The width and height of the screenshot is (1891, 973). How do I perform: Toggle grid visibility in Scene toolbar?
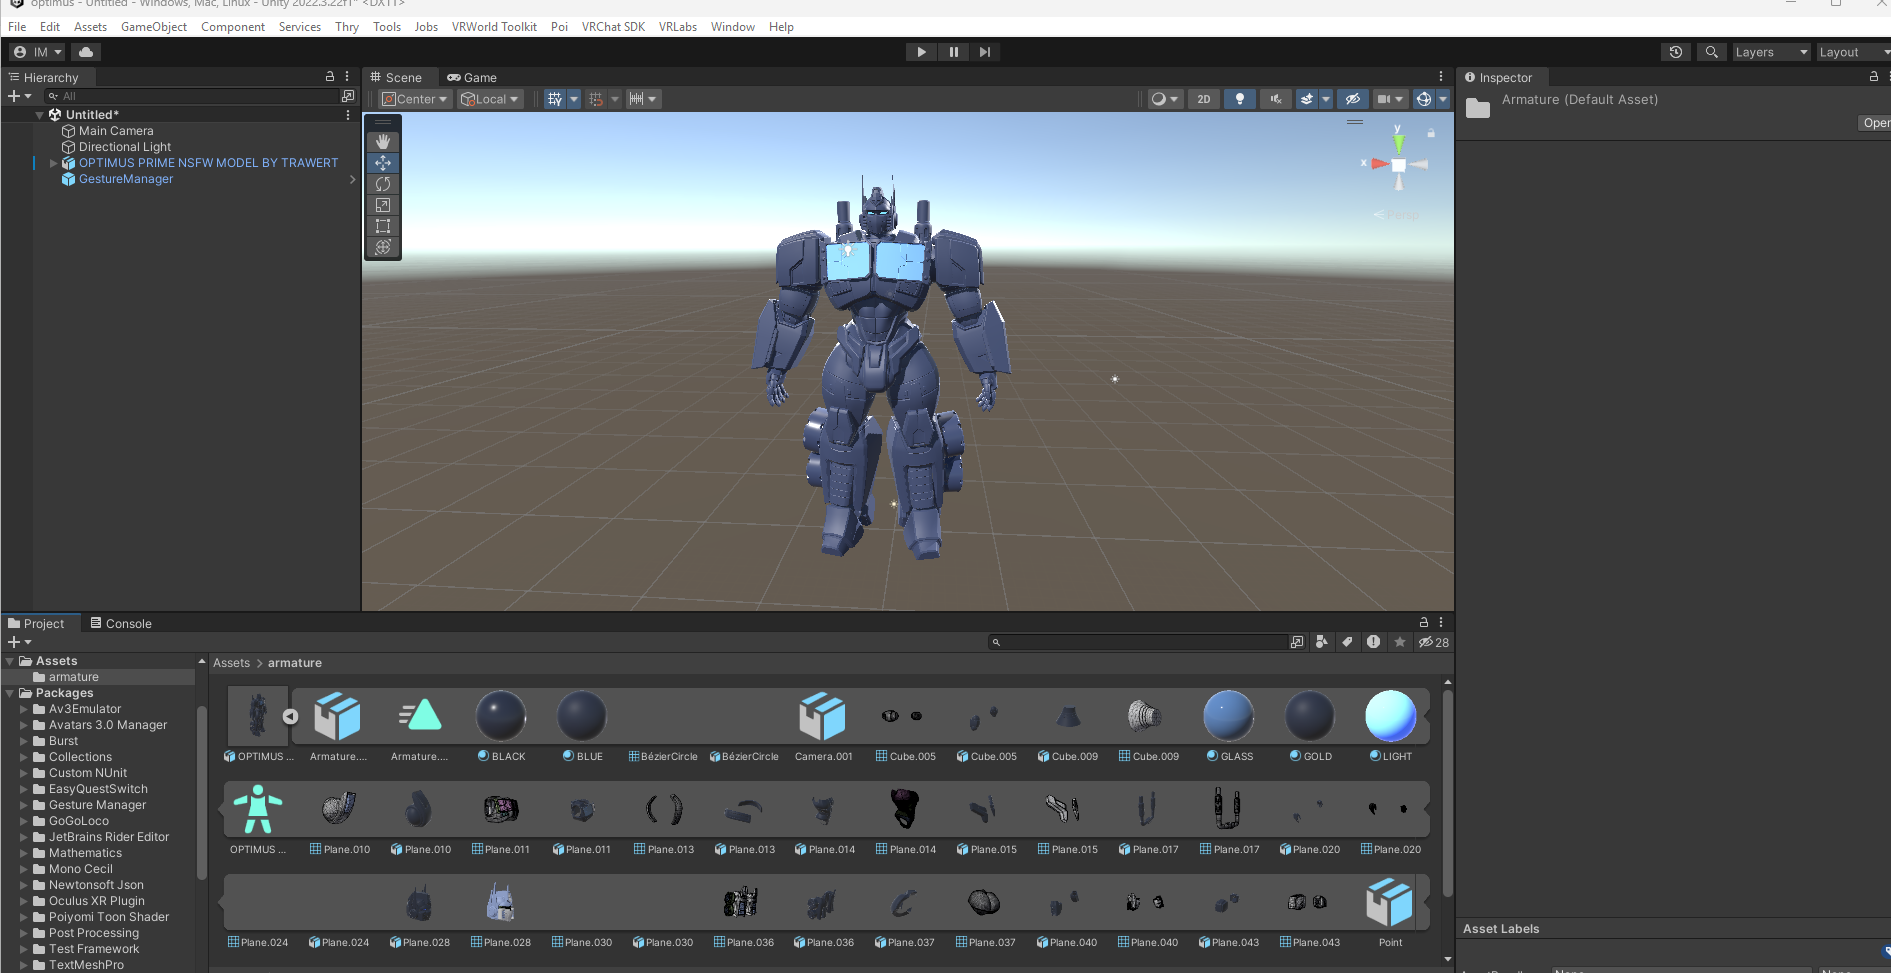[555, 99]
